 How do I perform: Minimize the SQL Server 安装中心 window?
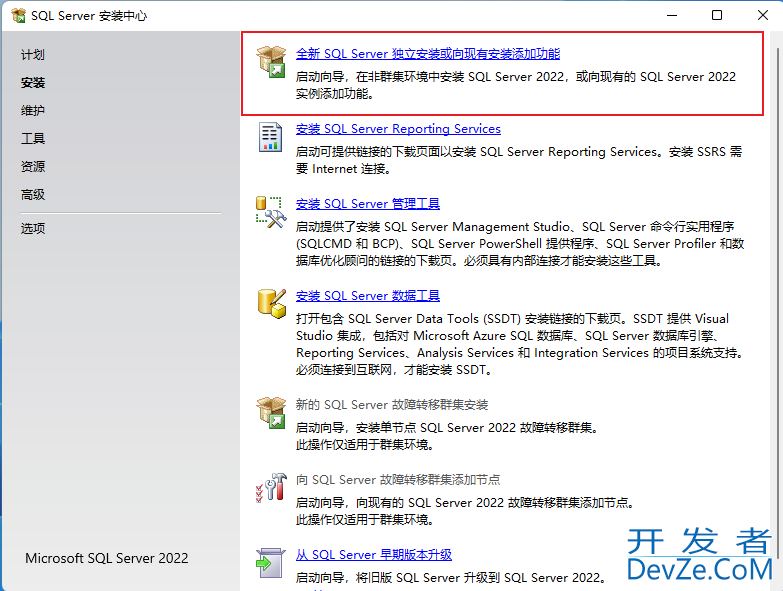pyautogui.click(x=672, y=15)
